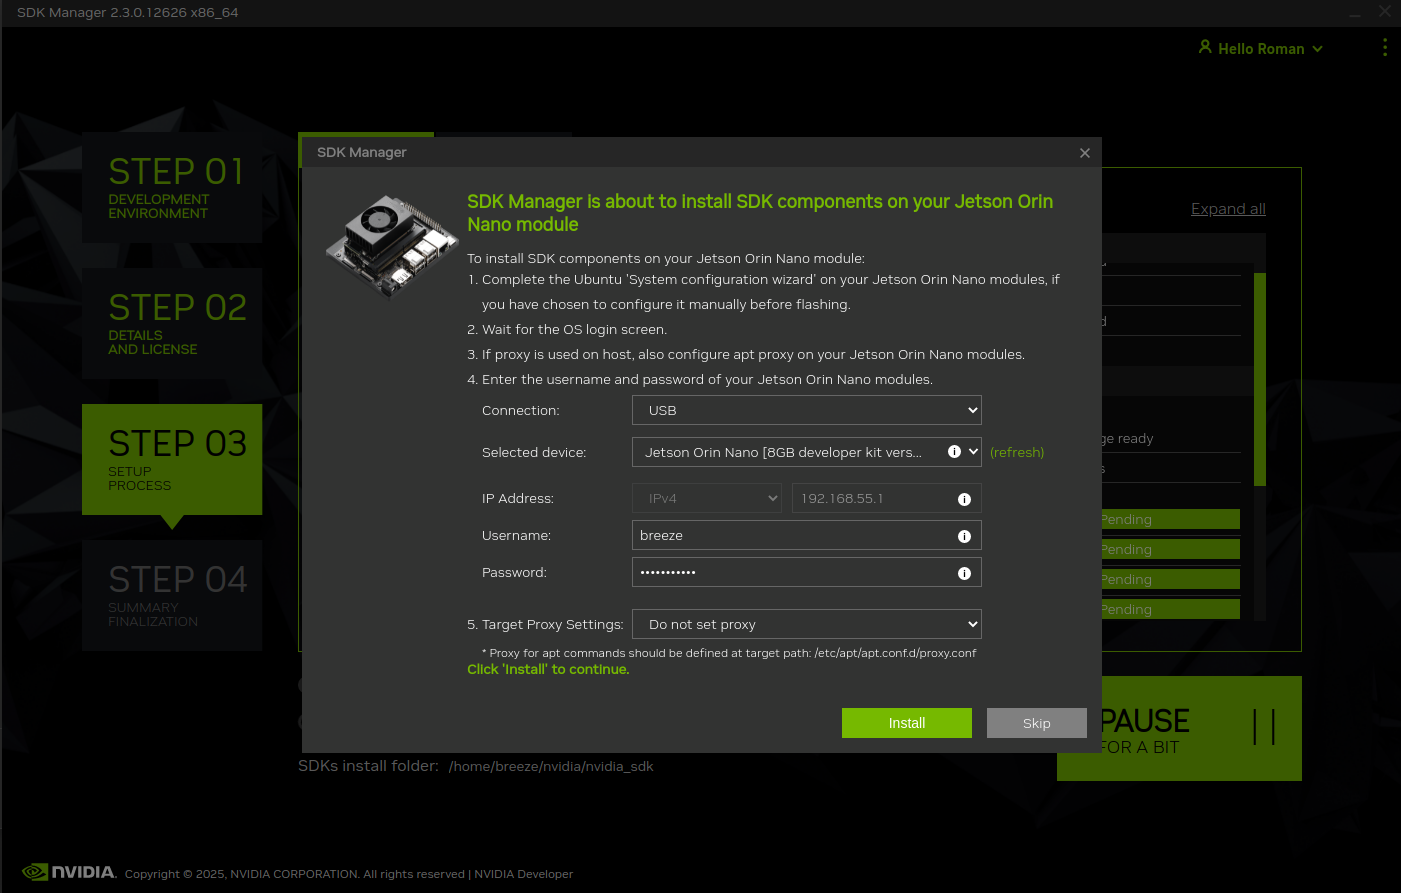1401x893 pixels.
Task: Open the IPv4 address type dropdown
Action: [707, 498]
